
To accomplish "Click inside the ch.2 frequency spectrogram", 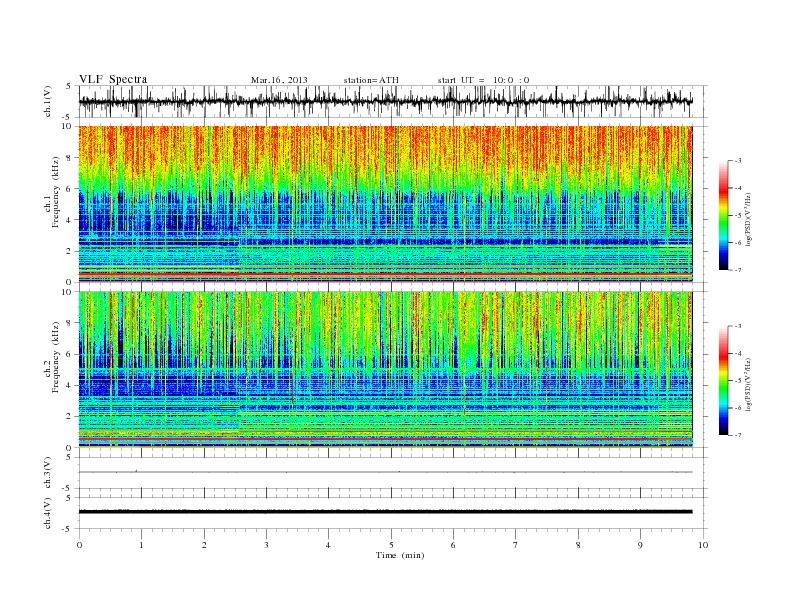I will click(x=385, y=370).
